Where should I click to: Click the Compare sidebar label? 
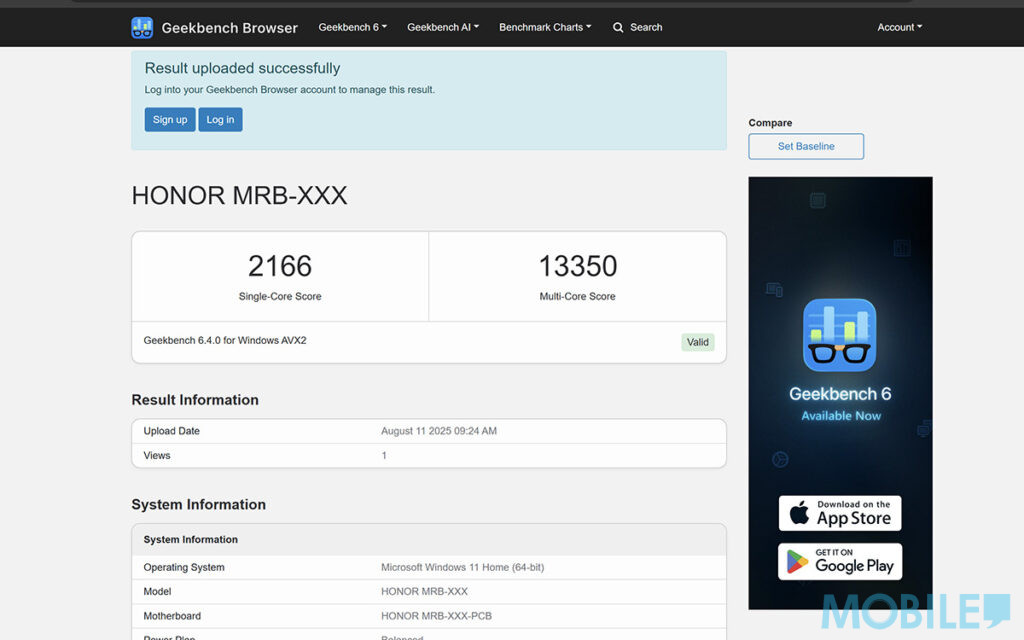coord(770,123)
